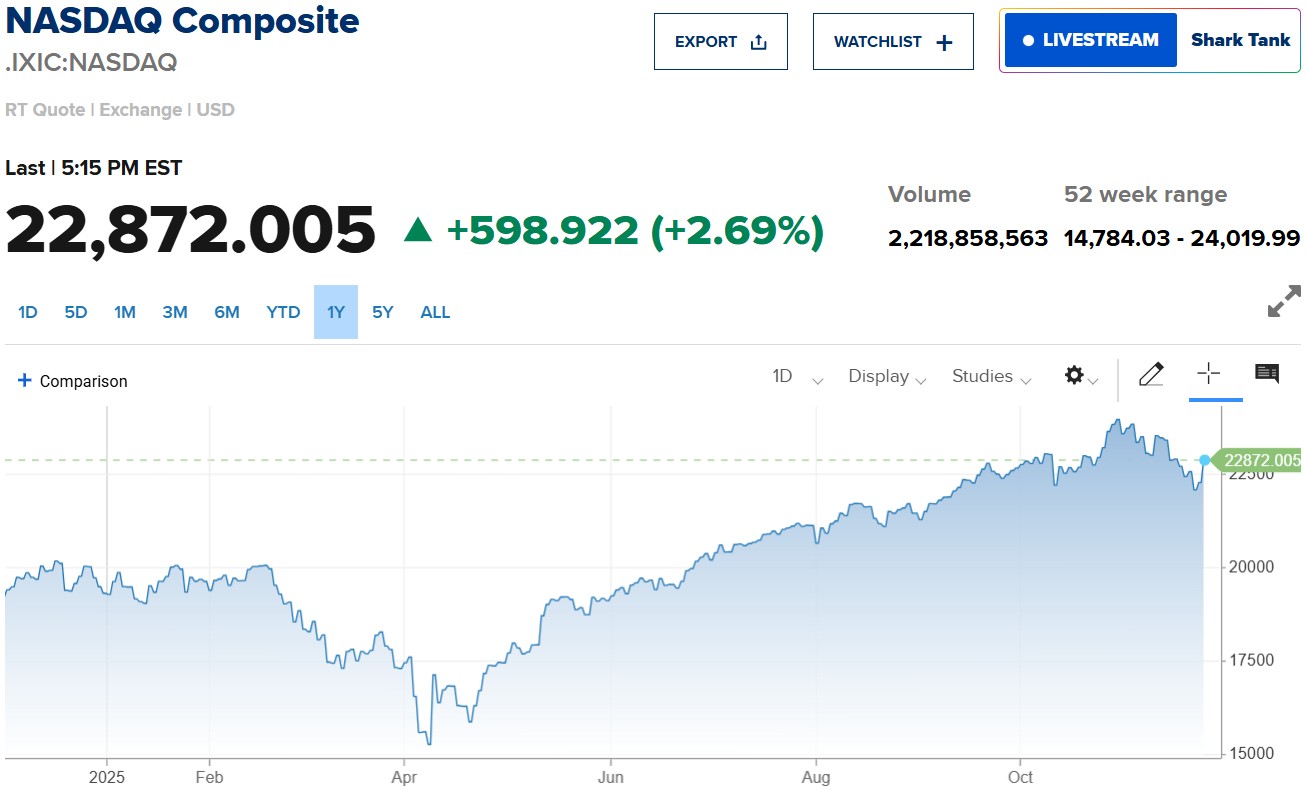Screen dimensions: 1306x790
Task: Toggle the ALL time range on
Action: point(435,312)
